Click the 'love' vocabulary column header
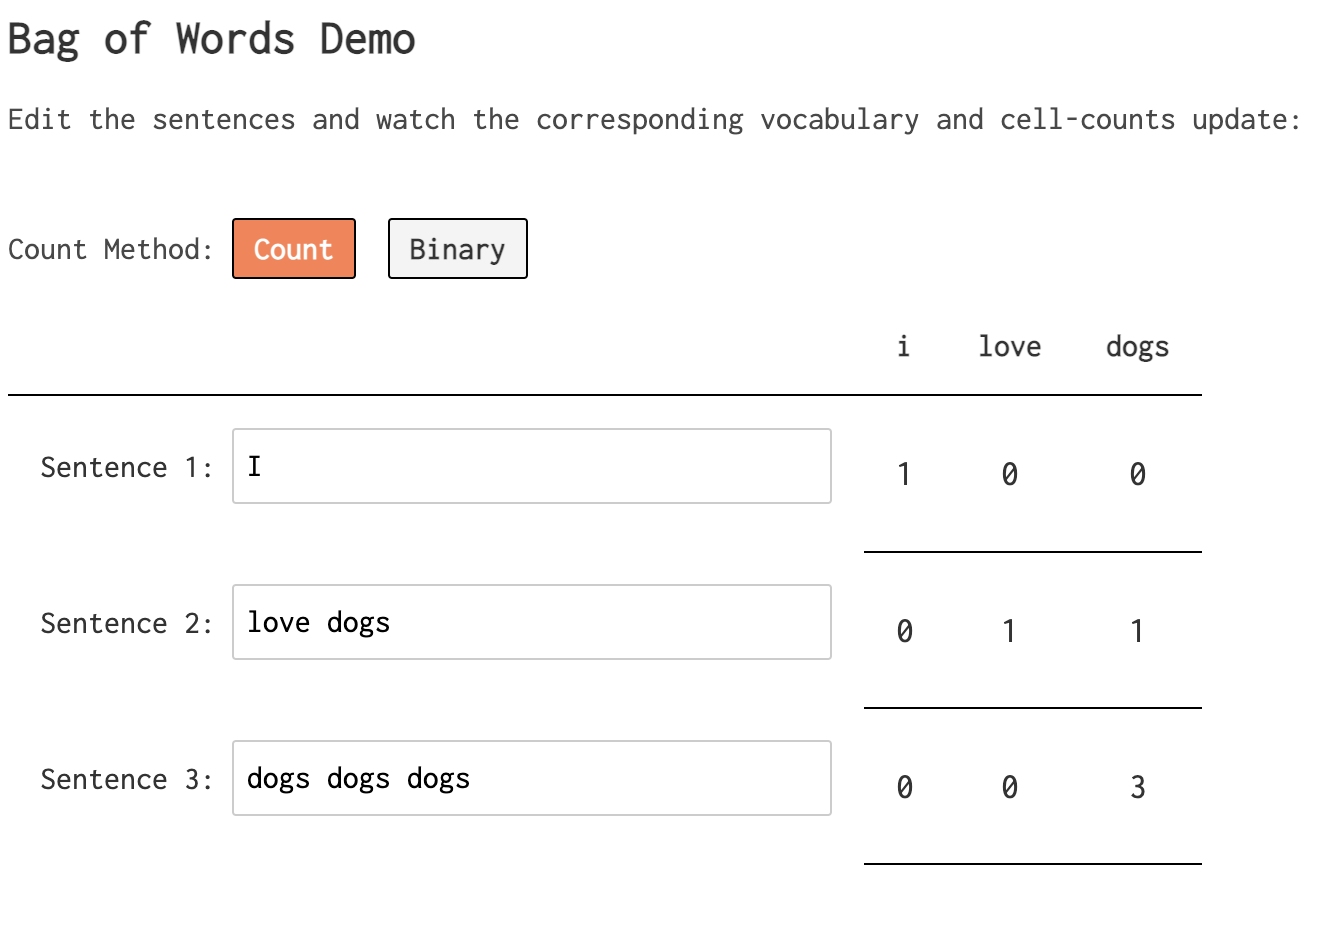The height and width of the screenshot is (926, 1334). [1010, 346]
